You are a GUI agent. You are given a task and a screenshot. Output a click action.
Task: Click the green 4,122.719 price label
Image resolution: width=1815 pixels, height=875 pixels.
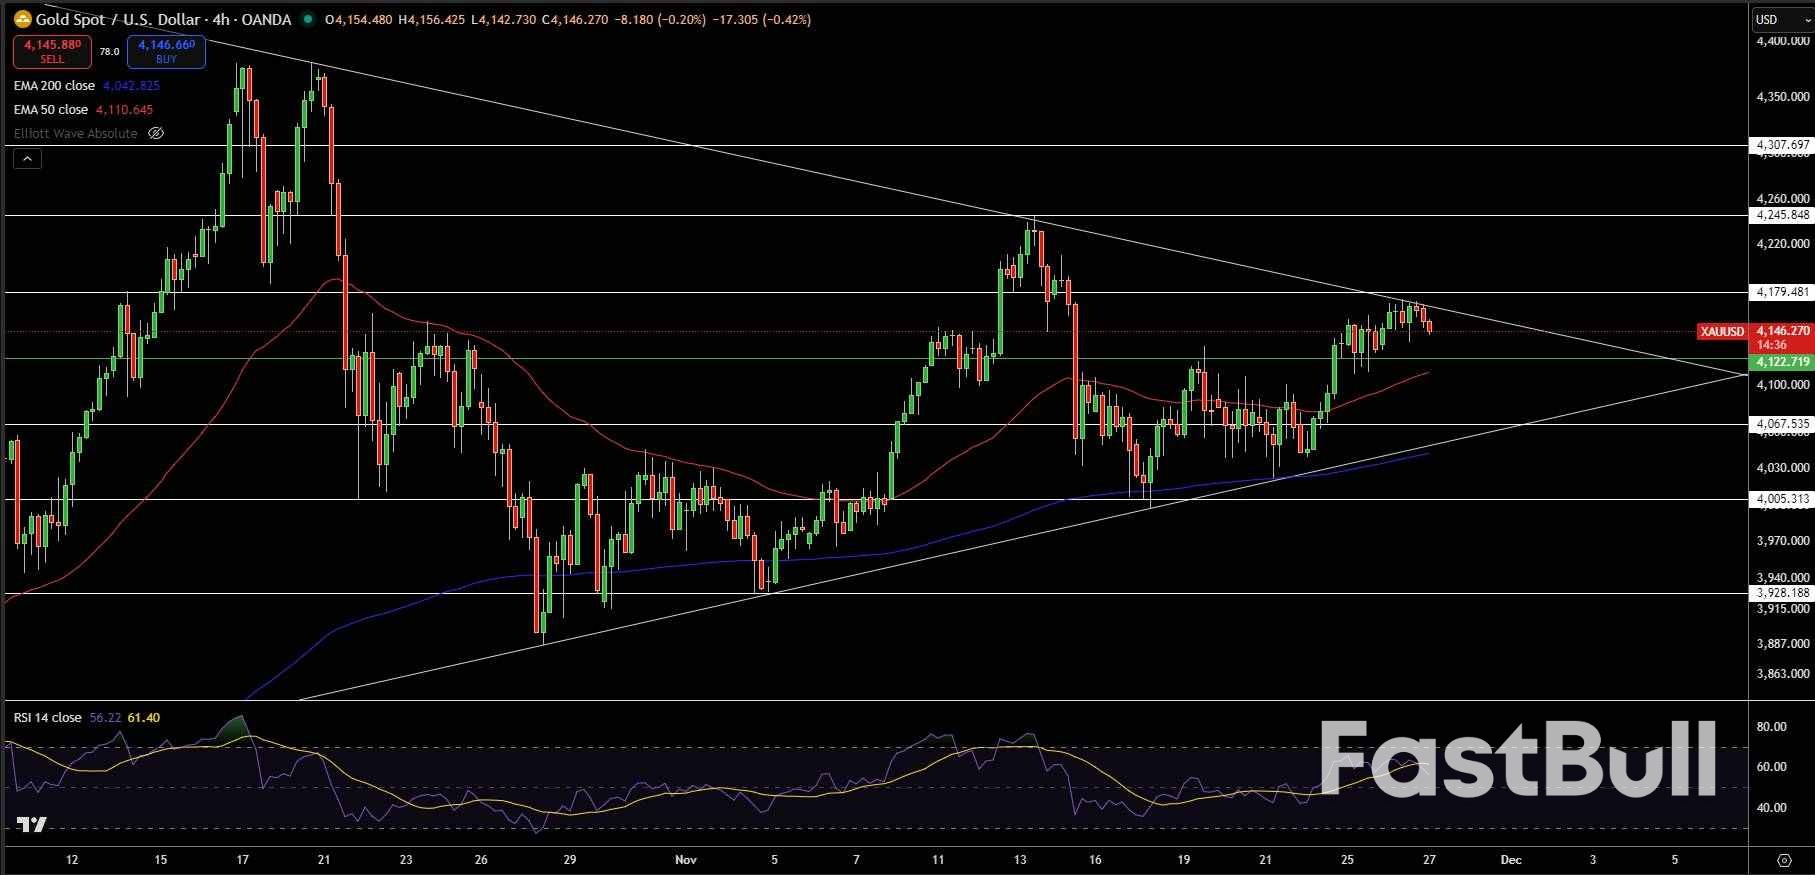(1782, 361)
